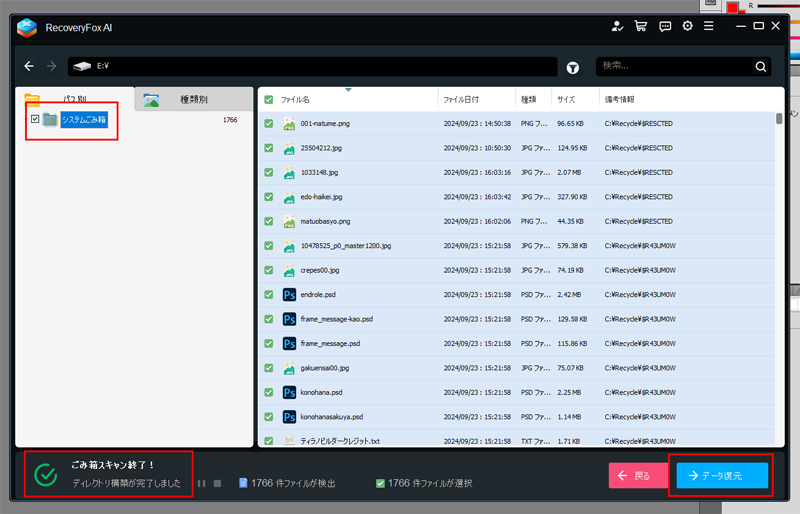
Task: Open settings via the gear icon
Action: click(x=687, y=26)
